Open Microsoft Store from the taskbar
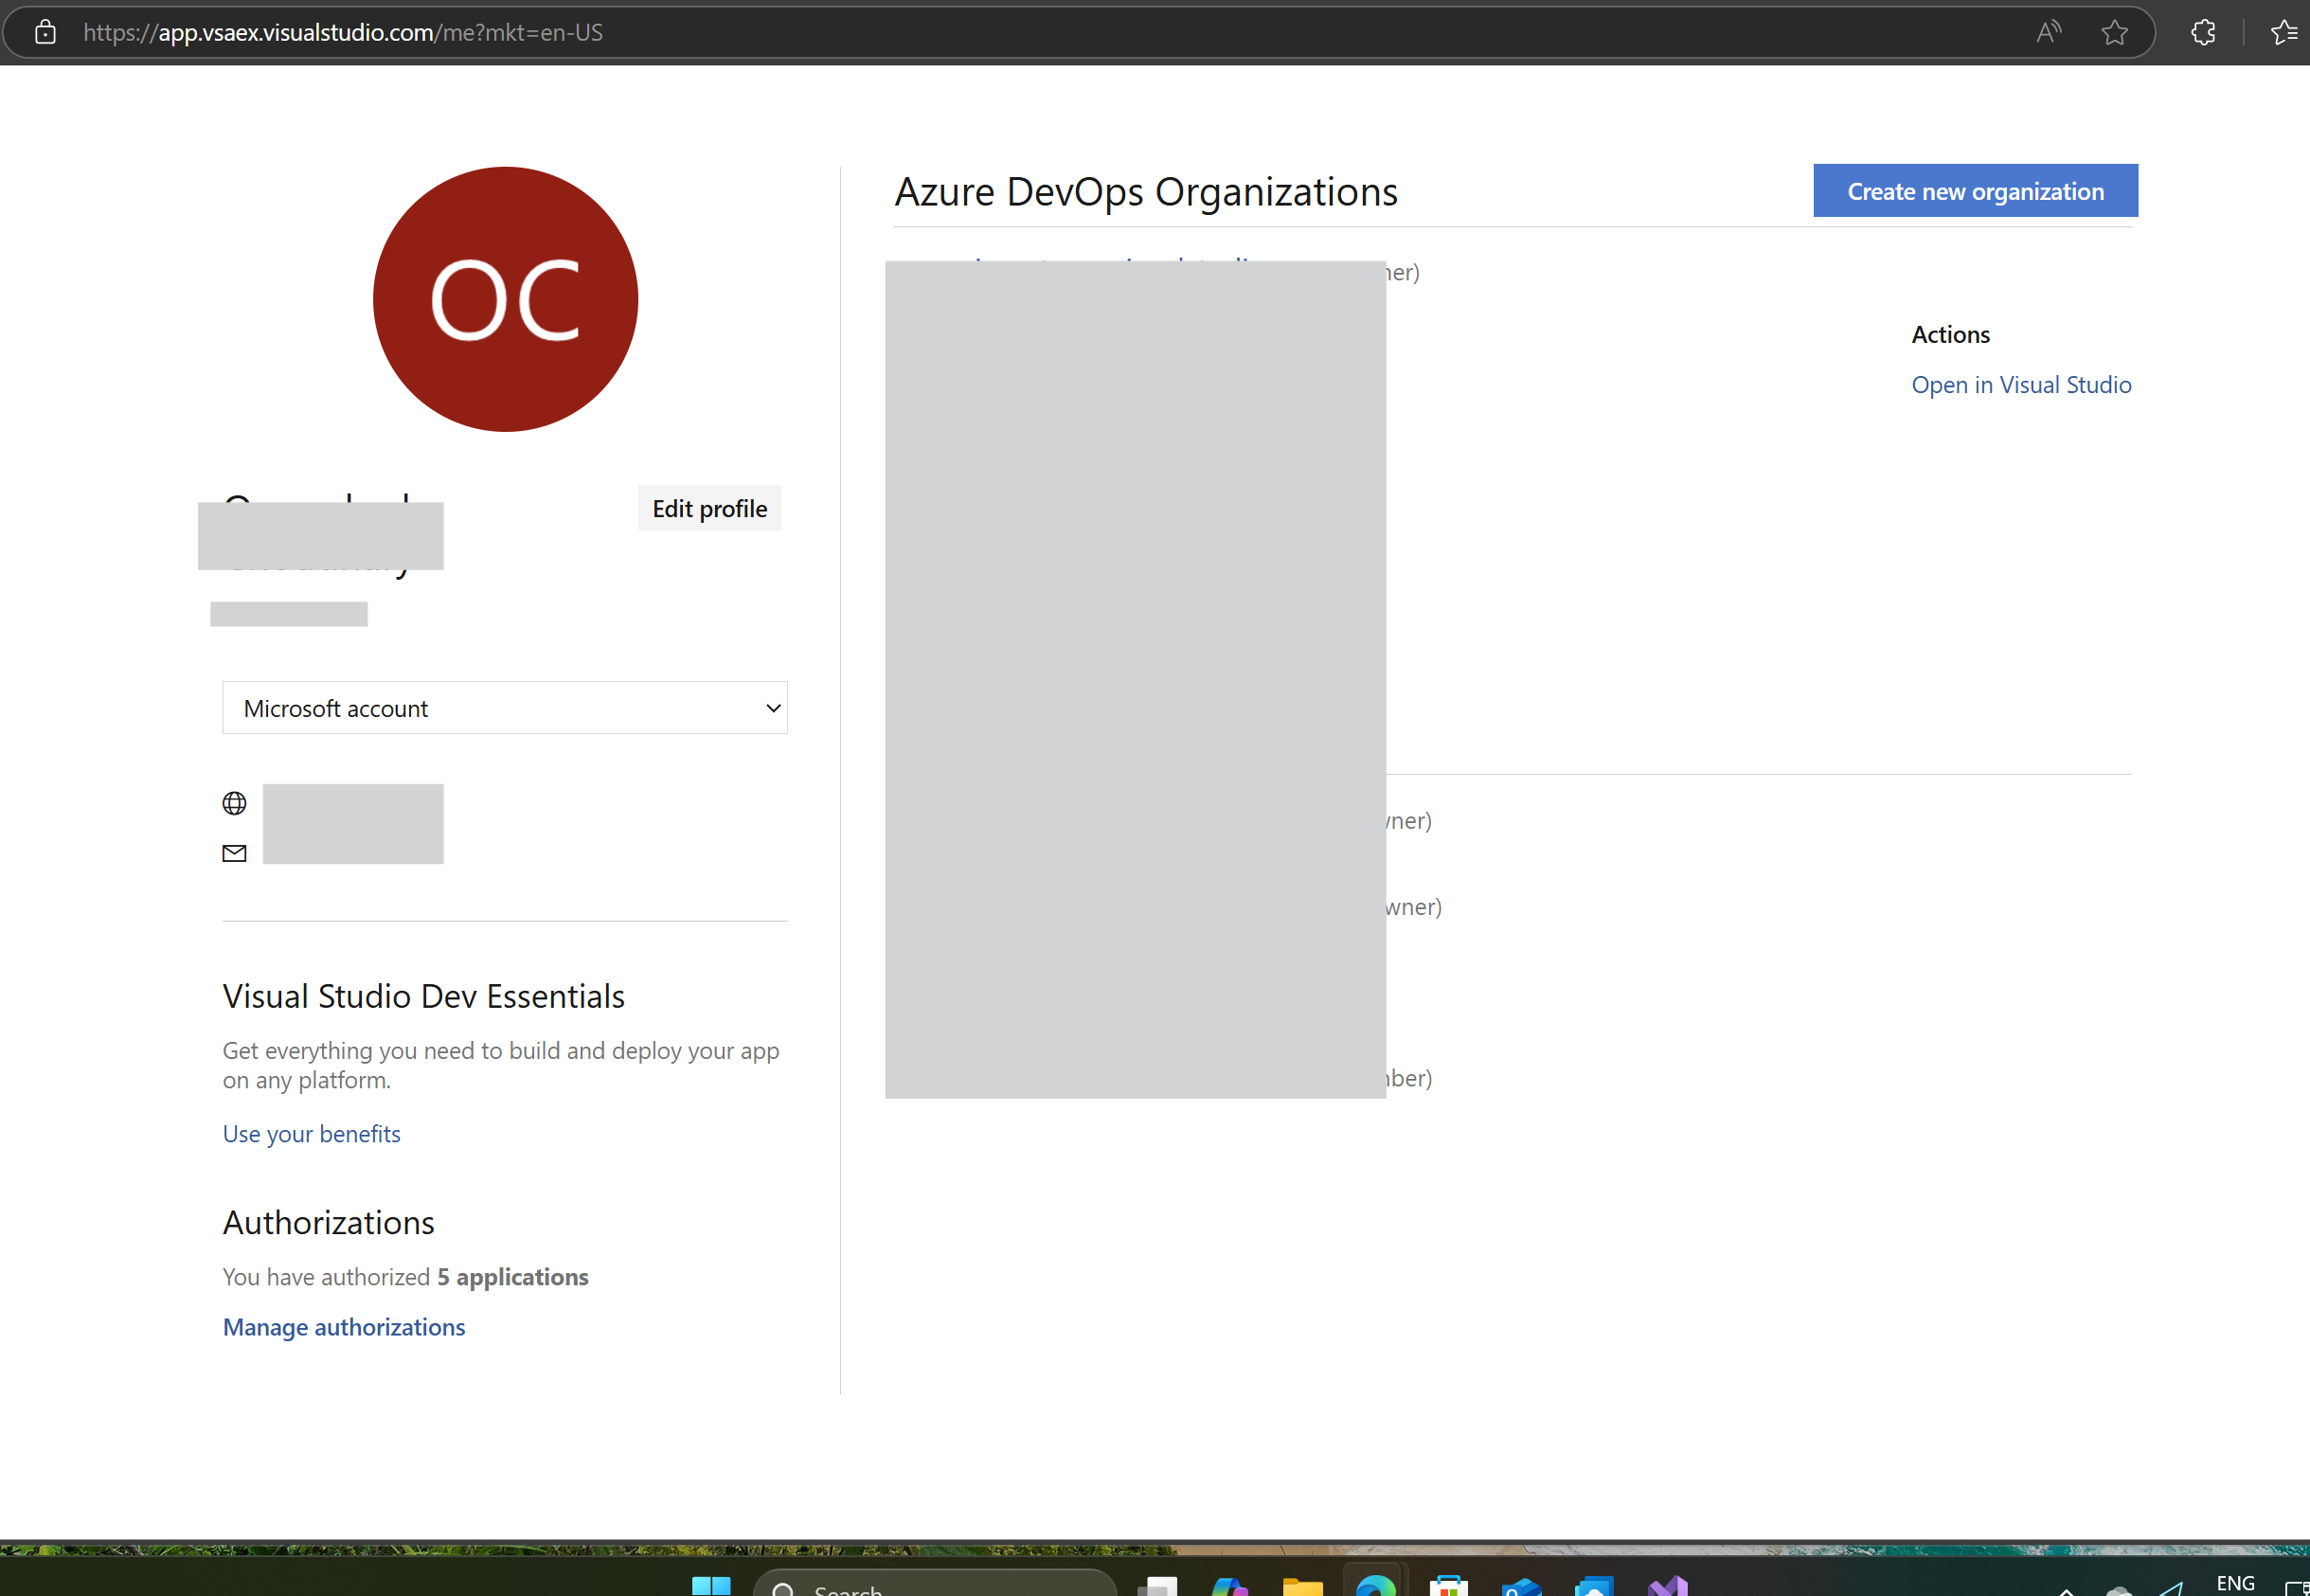The image size is (2310, 1596). (x=1448, y=1586)
